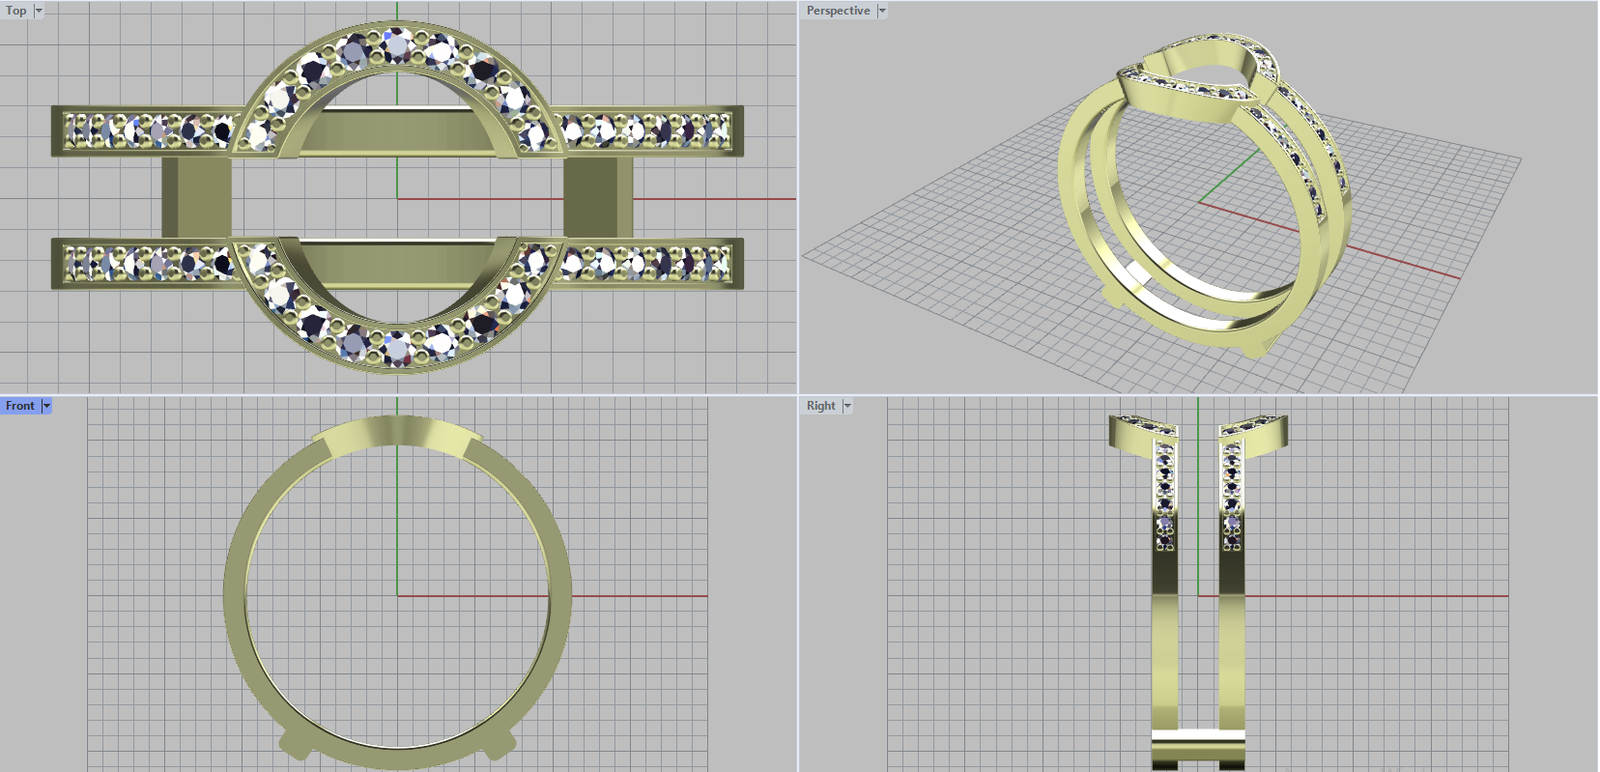
Task: Select the bottom center diamond on lower arch
Action: point(398,349)
